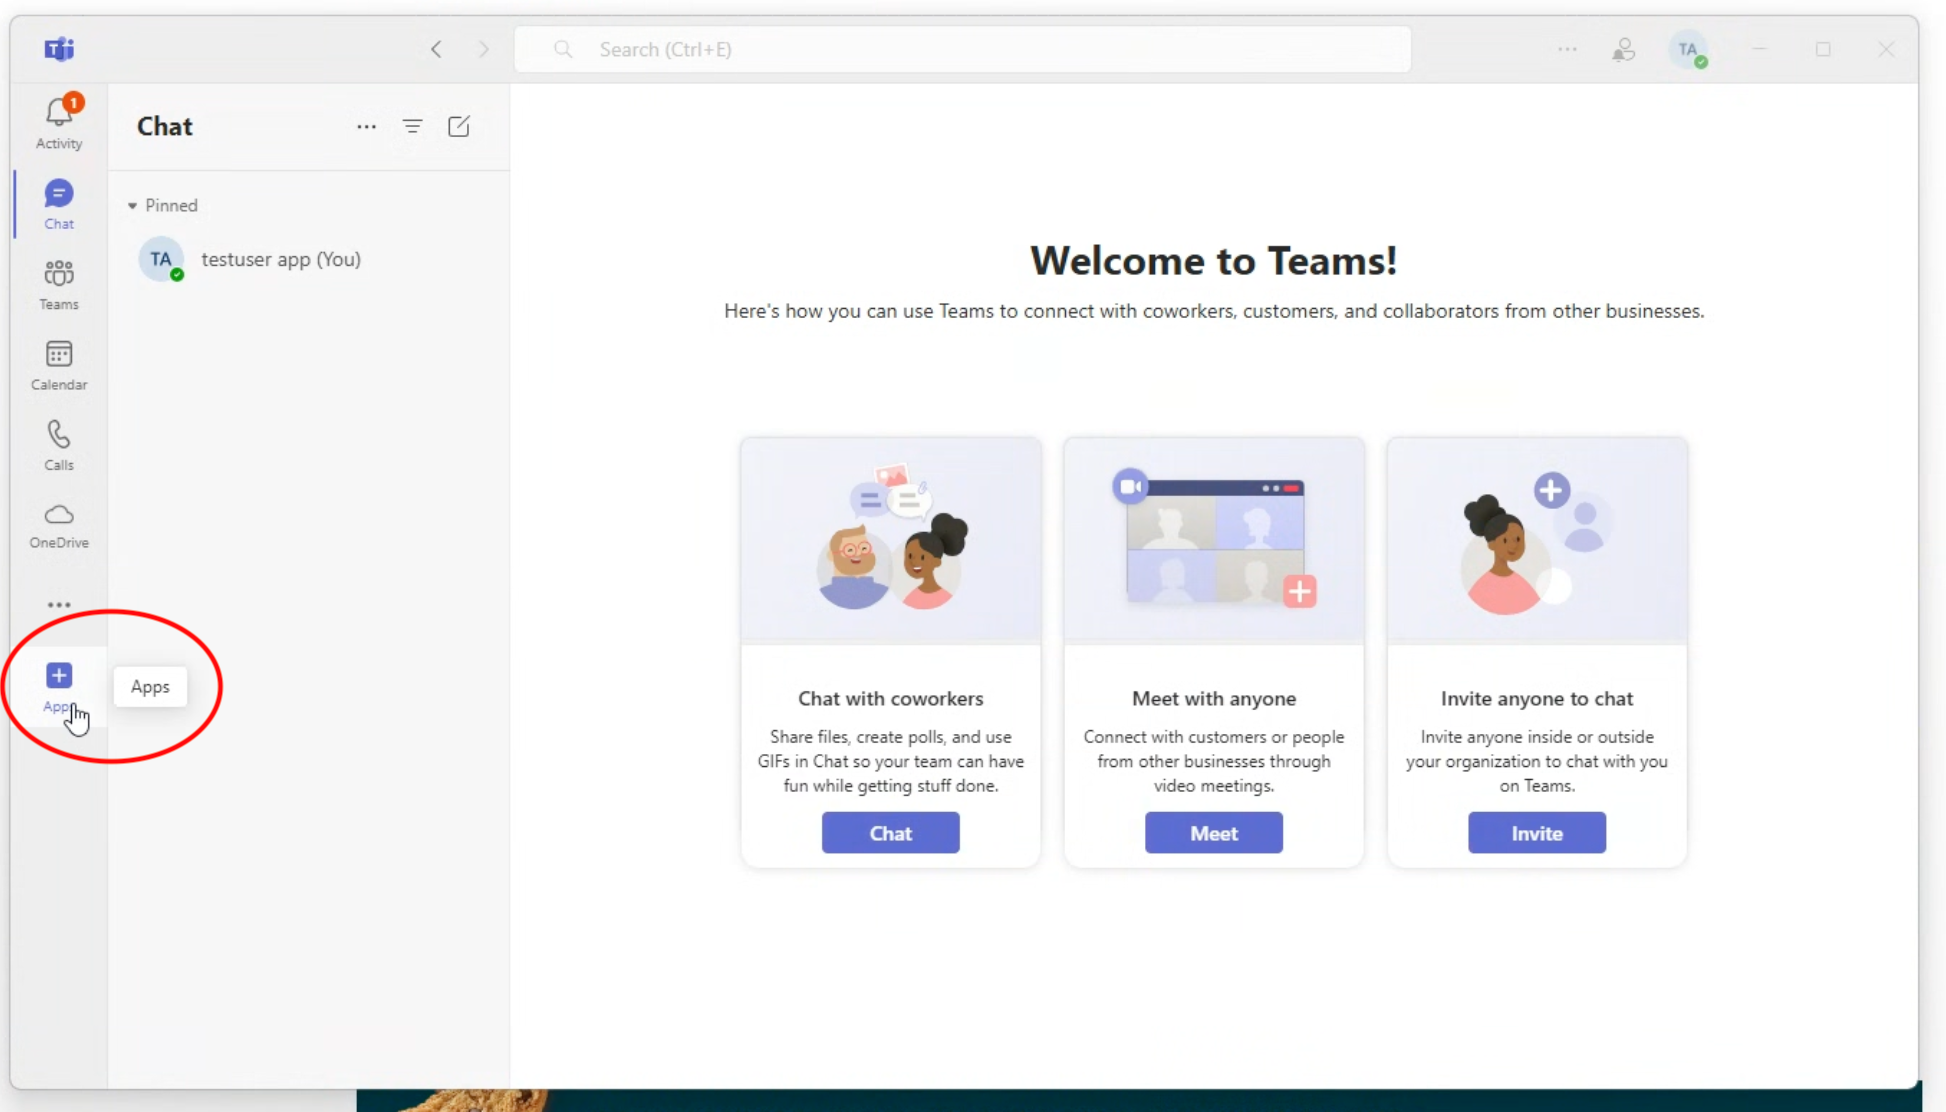Image resolution: width=1946 pixels, height=1112 pixels.
Task: Open the Calendar view
Action: pos(59,364)
